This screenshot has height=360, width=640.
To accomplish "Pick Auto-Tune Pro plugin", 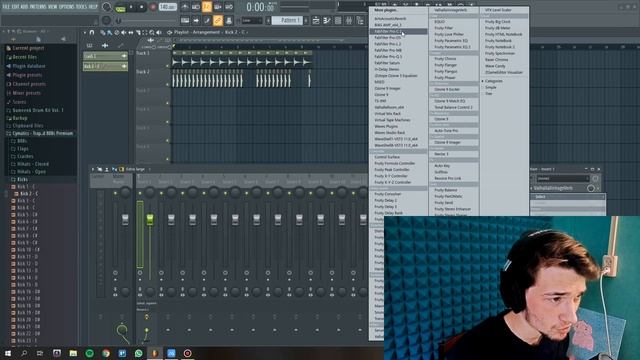I will (446, 131).
